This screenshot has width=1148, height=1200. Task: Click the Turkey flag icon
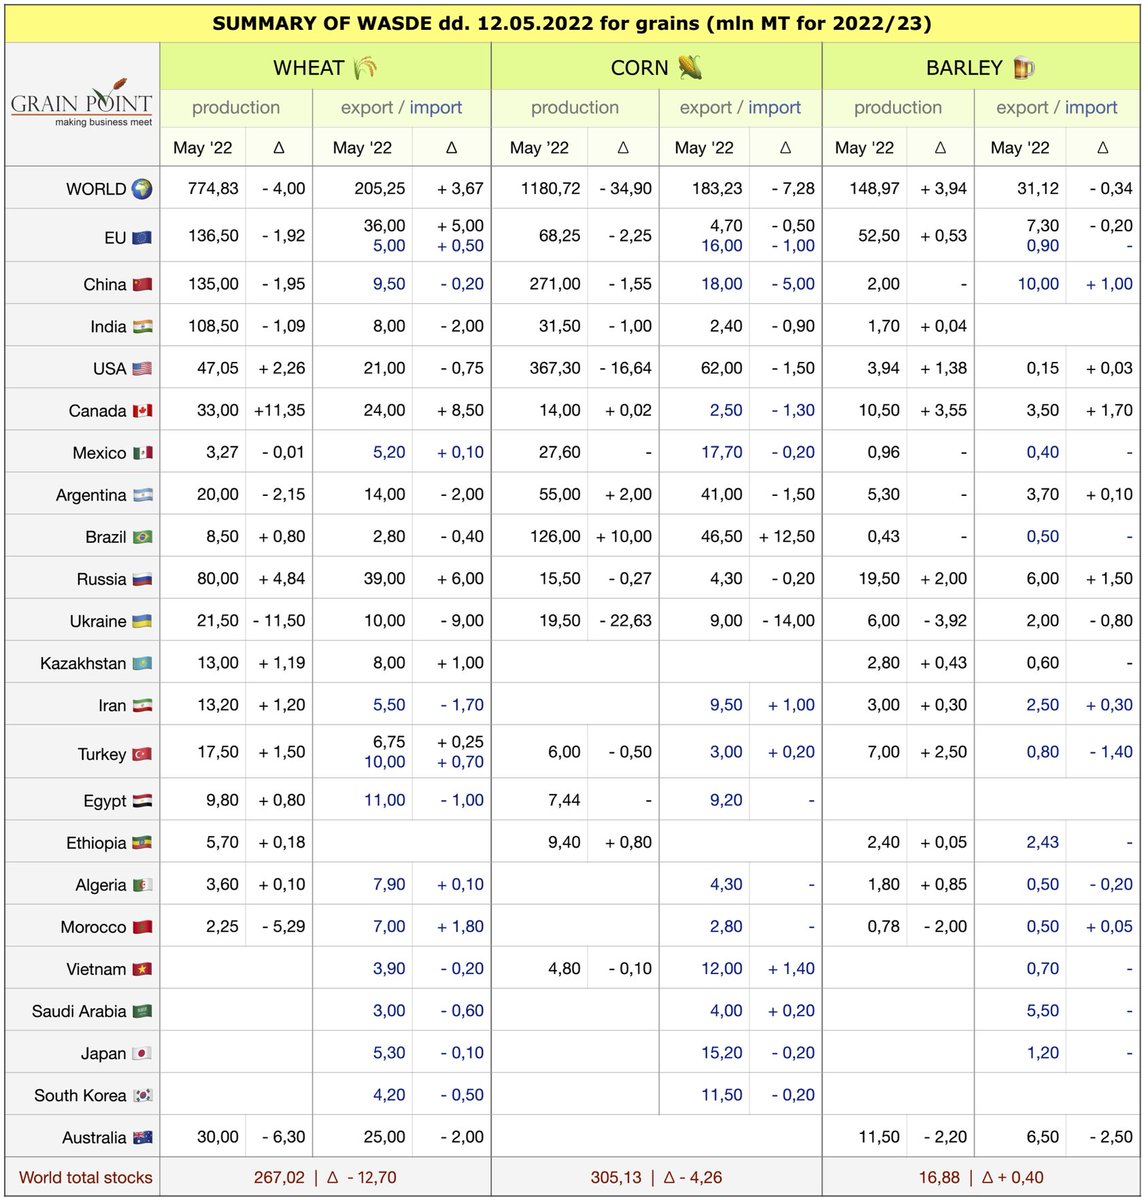pos(142,753)
